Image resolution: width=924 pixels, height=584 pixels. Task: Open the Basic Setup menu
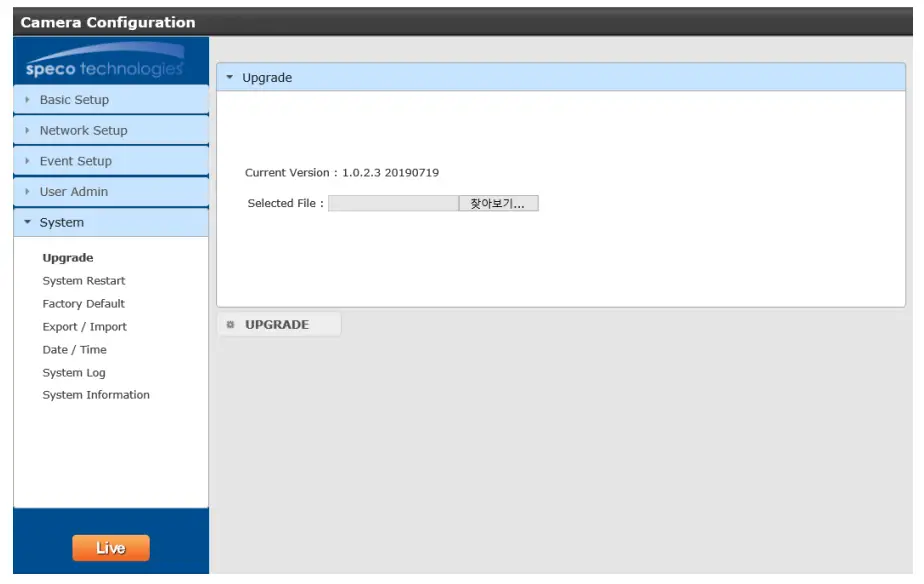click(x=111, y=100)
